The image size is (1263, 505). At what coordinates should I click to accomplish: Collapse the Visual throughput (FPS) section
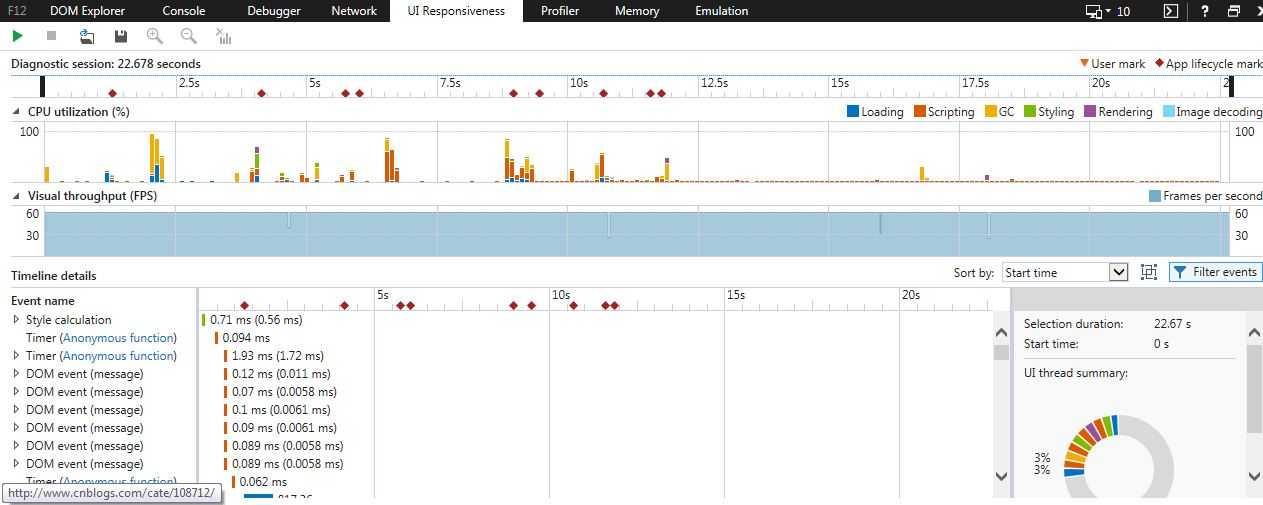pyautogui.click(x=16, y=196)
